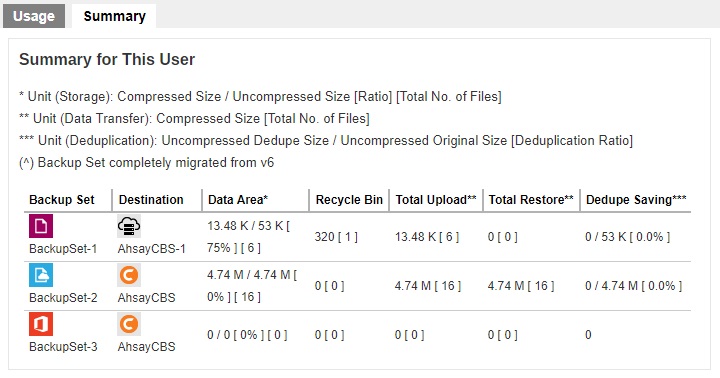720x378 pixels.
Task: Select the Summary tab
Action: (114, 16)
